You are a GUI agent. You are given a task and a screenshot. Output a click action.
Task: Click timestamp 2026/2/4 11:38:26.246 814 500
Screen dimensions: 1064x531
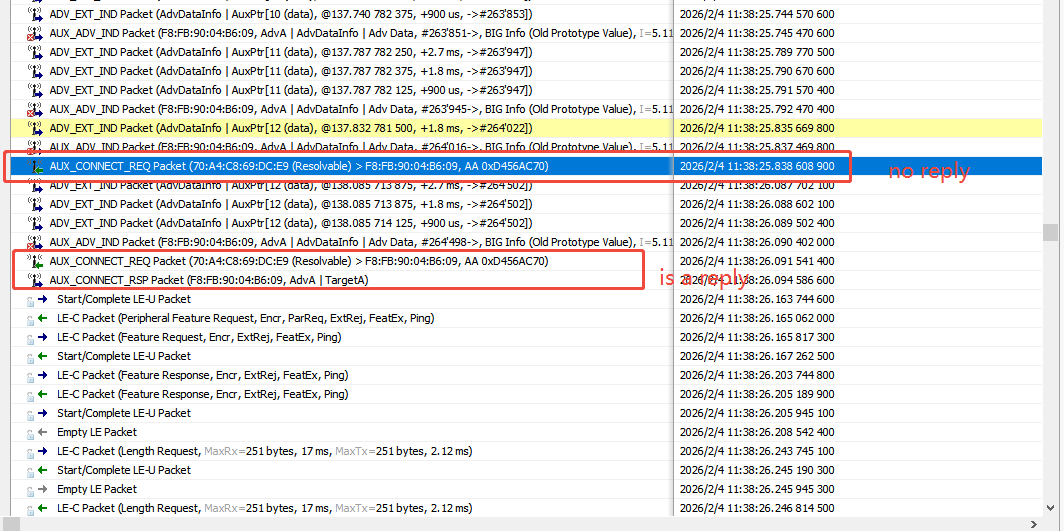(x=757, y=508)
